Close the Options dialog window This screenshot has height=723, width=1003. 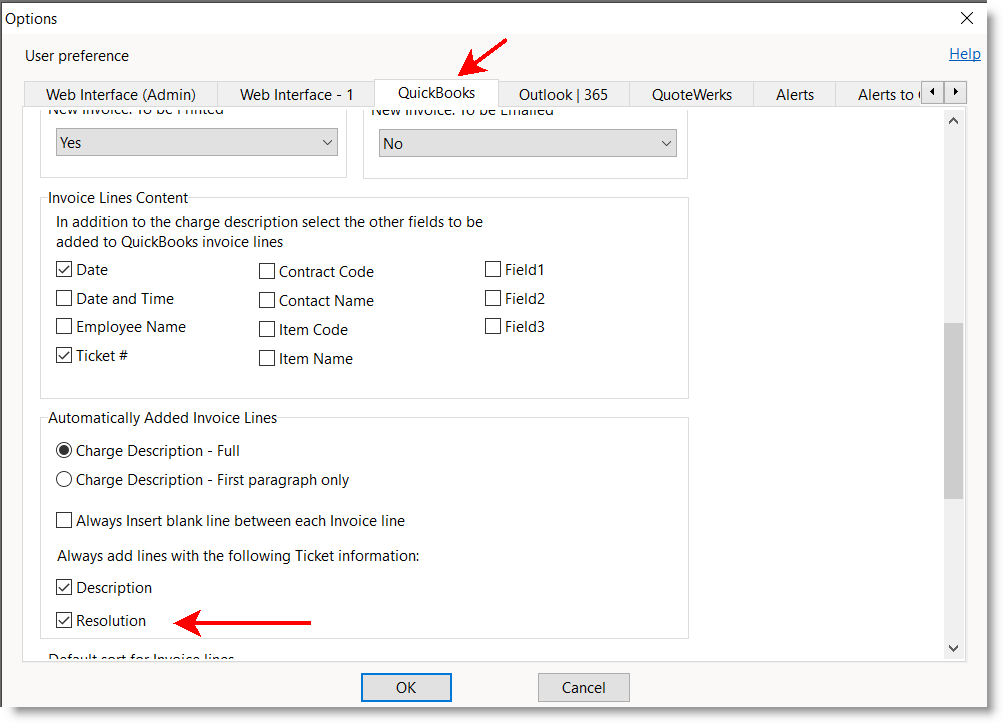(966, 18)
